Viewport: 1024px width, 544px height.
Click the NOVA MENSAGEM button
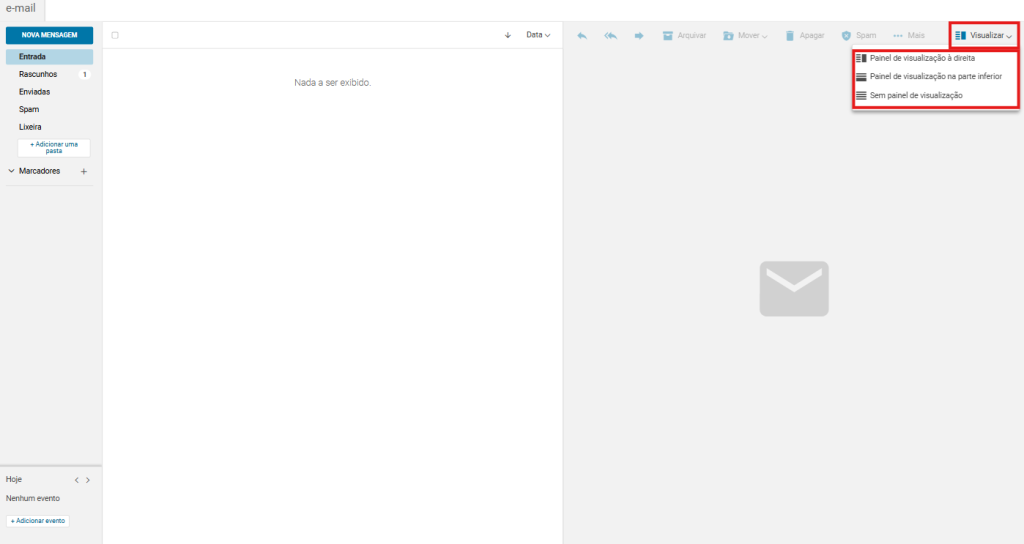pyautogui.click(x=49, y=35)
